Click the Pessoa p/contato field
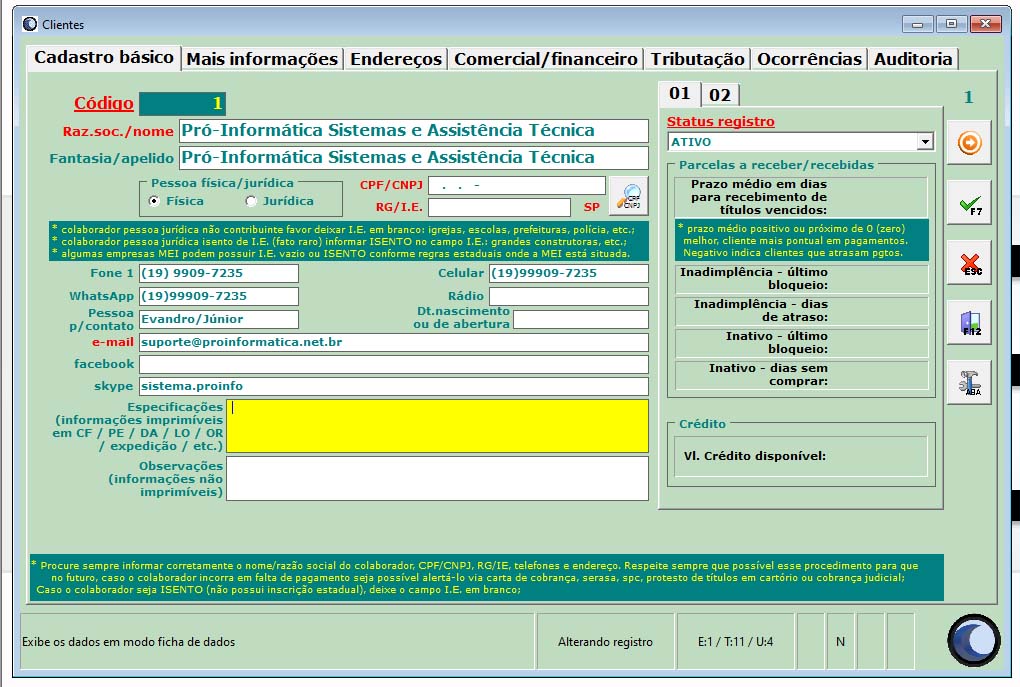The height and width of the screenshot is (687, 1020). (219, 319)
